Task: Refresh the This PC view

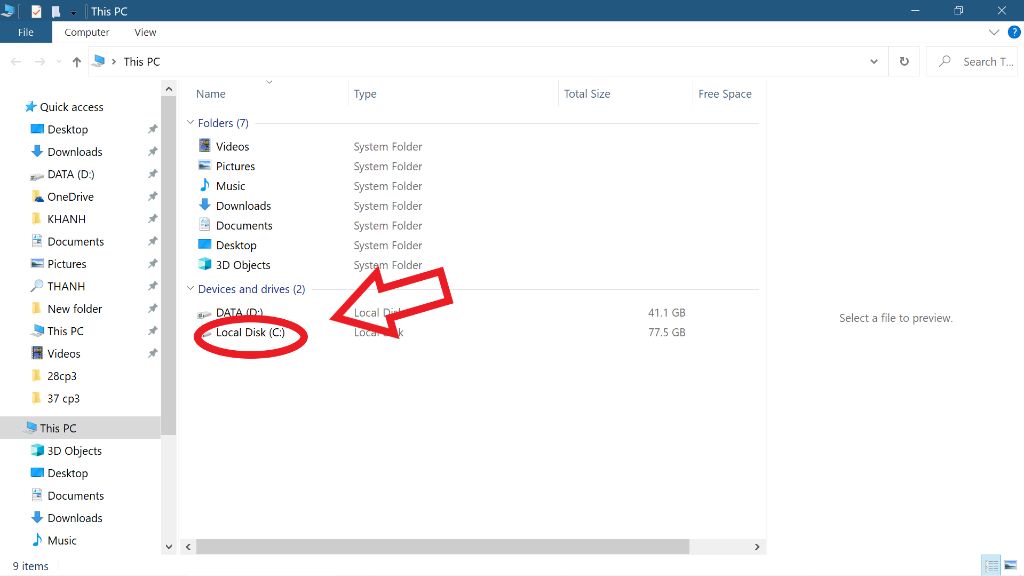Action: click(x=904, y=61)
